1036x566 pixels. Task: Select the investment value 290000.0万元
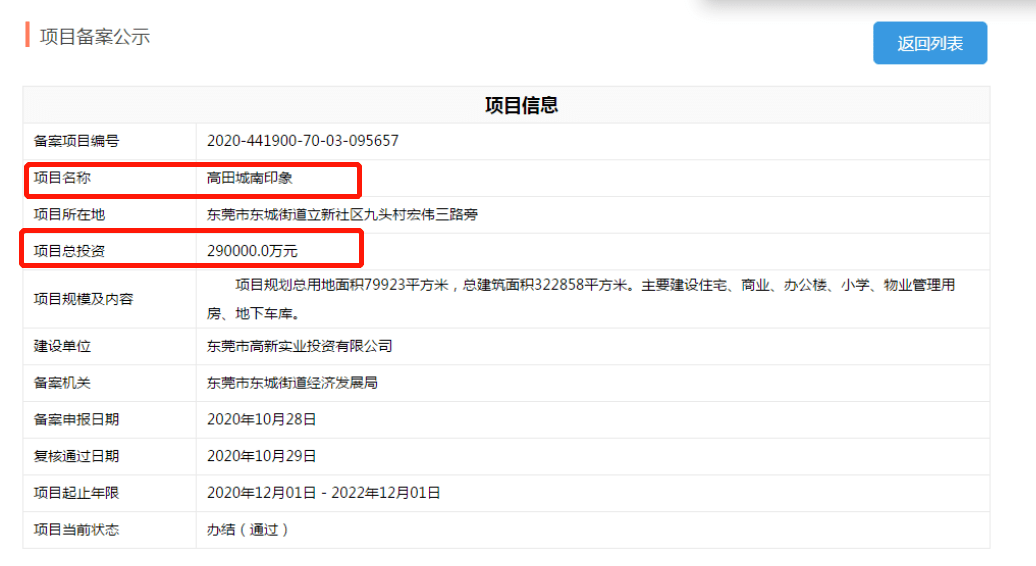pos(252,251)
